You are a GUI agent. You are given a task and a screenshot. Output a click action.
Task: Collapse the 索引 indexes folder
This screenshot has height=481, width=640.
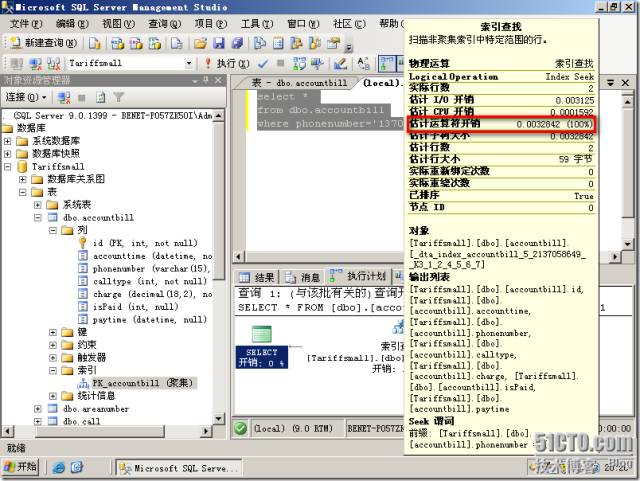(53, 370)
